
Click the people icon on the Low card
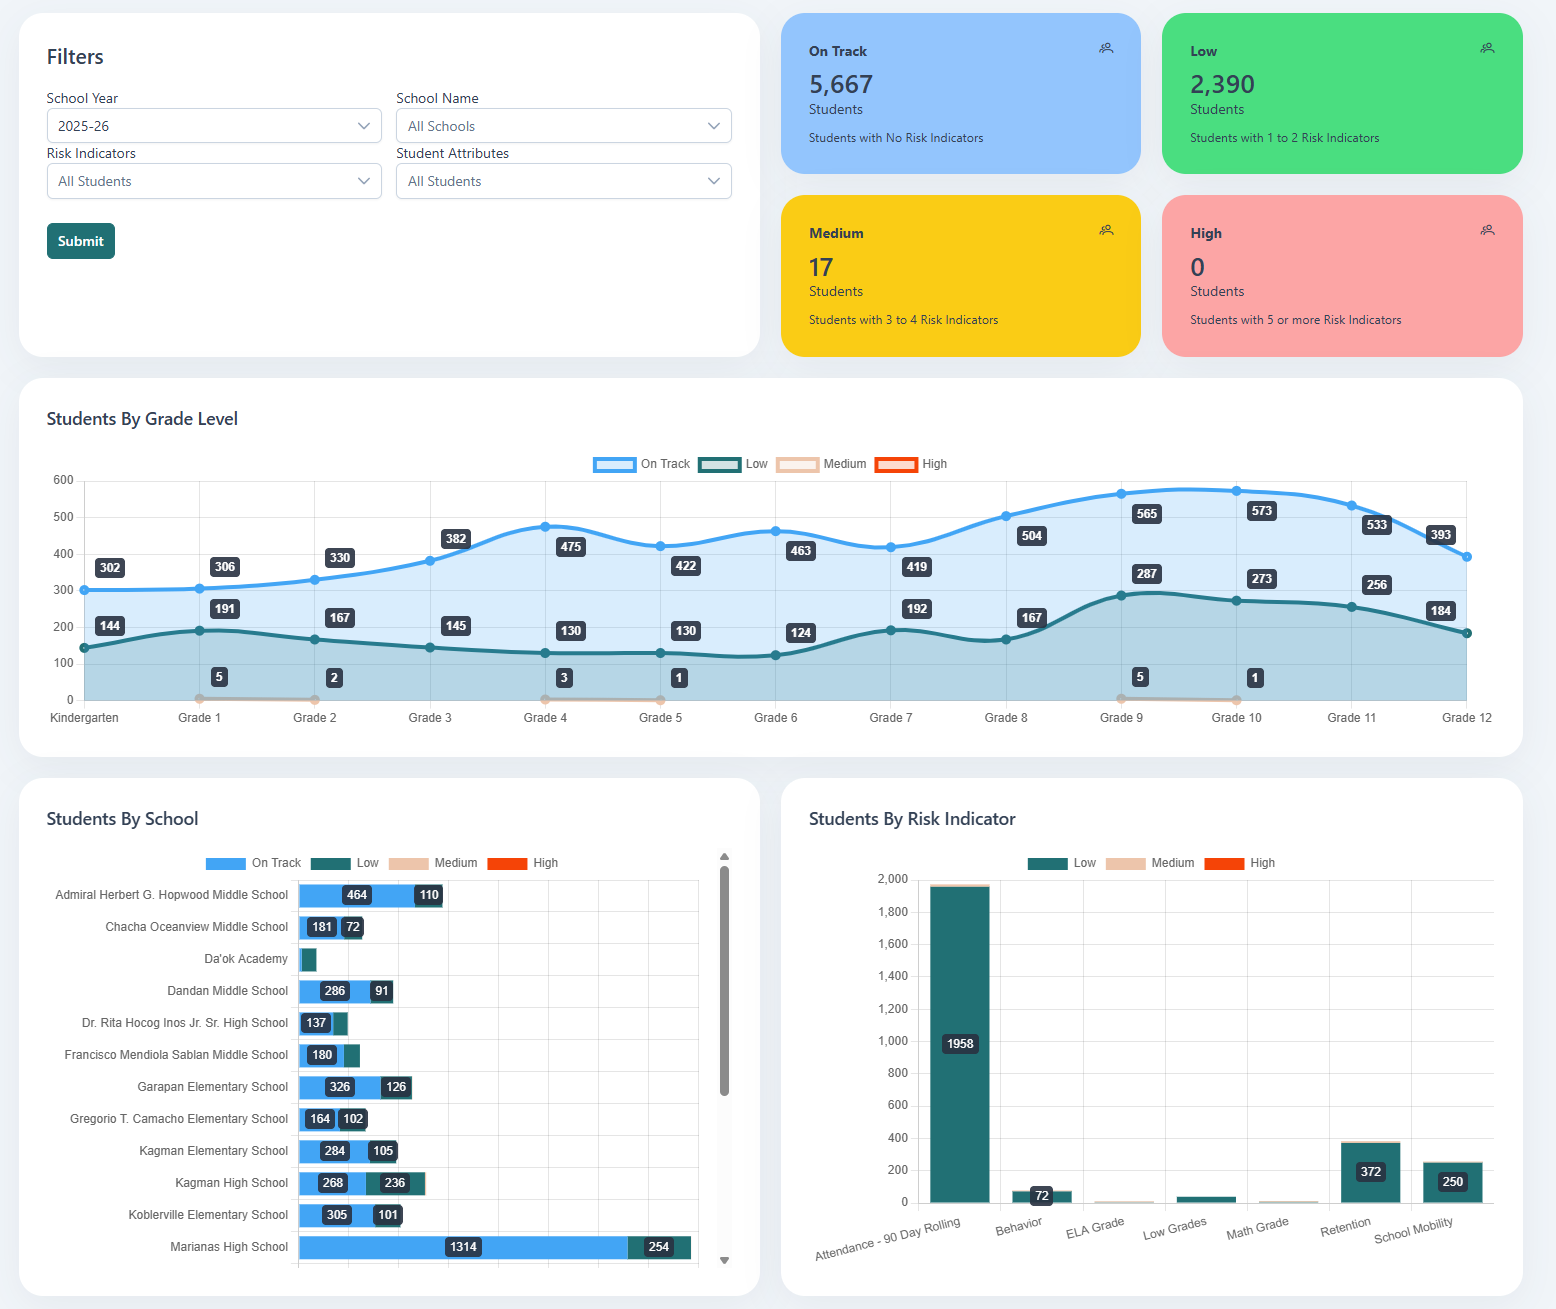click(x=1487, y=47)
